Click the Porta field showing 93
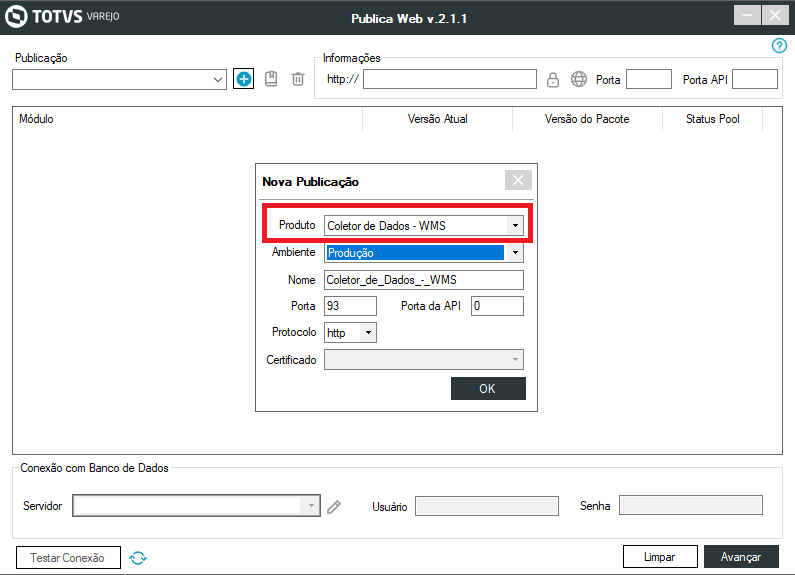This screenshot has height=575, width=795. pyautogui.click(x=350, y=306)
